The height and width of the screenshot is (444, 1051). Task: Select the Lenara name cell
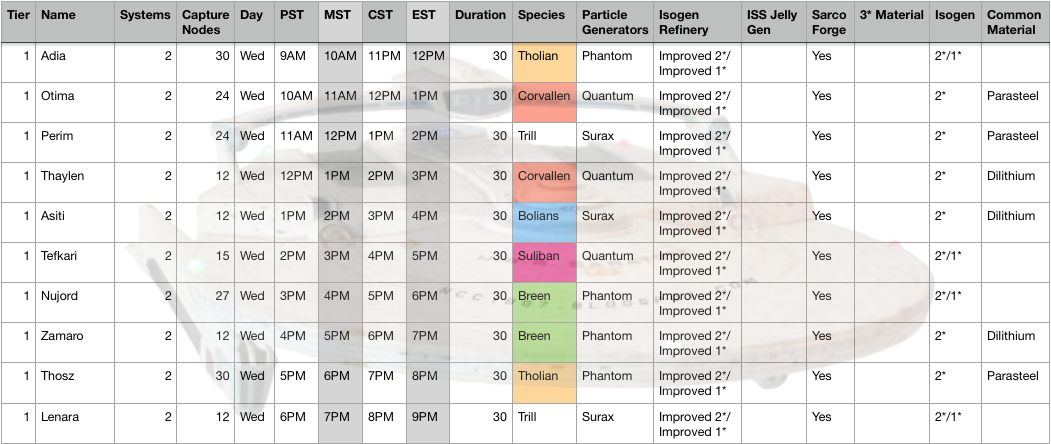coord(59,416)
